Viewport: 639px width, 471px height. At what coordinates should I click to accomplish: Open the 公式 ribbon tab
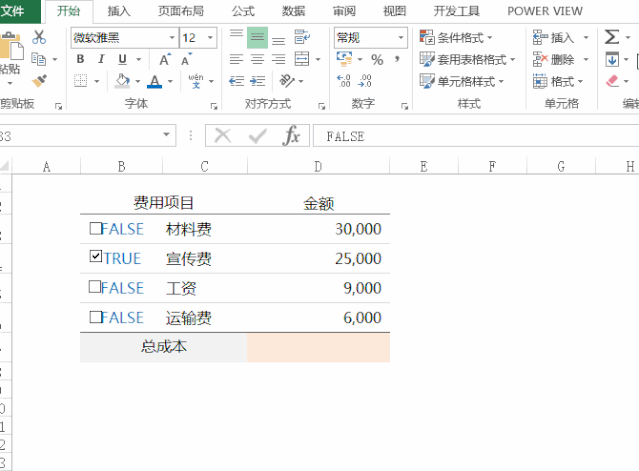[x=242, y=11]
